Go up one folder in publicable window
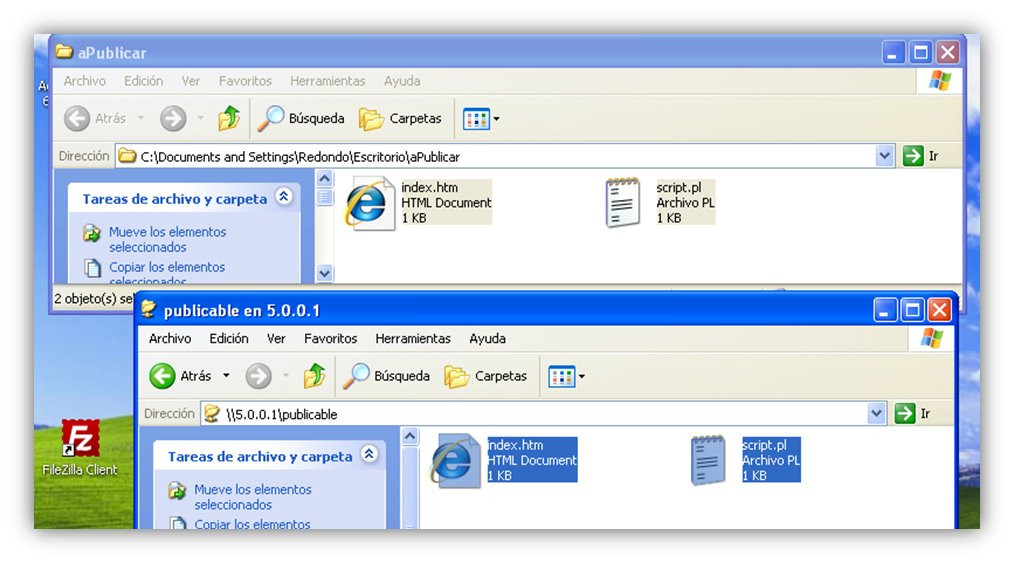Image resolution: width=1014 pixels, height=563 pixels. click(x=314, y=376)
